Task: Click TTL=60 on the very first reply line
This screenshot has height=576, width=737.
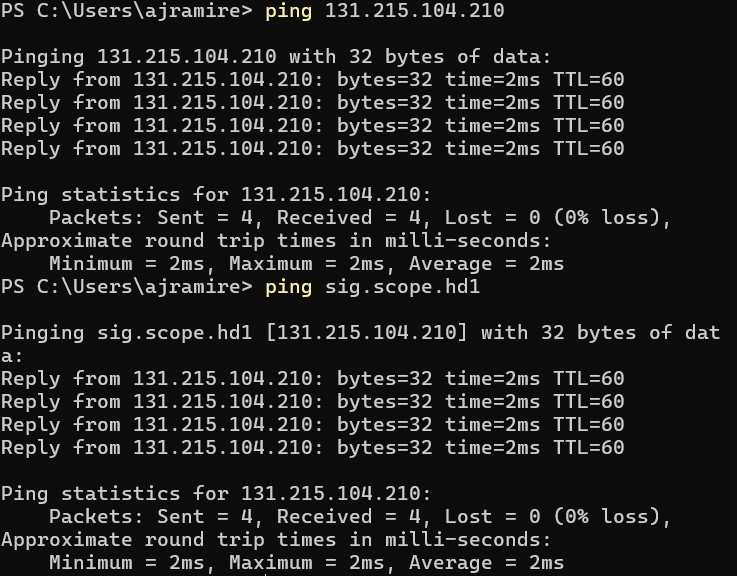Action: (x=588, y=80)
